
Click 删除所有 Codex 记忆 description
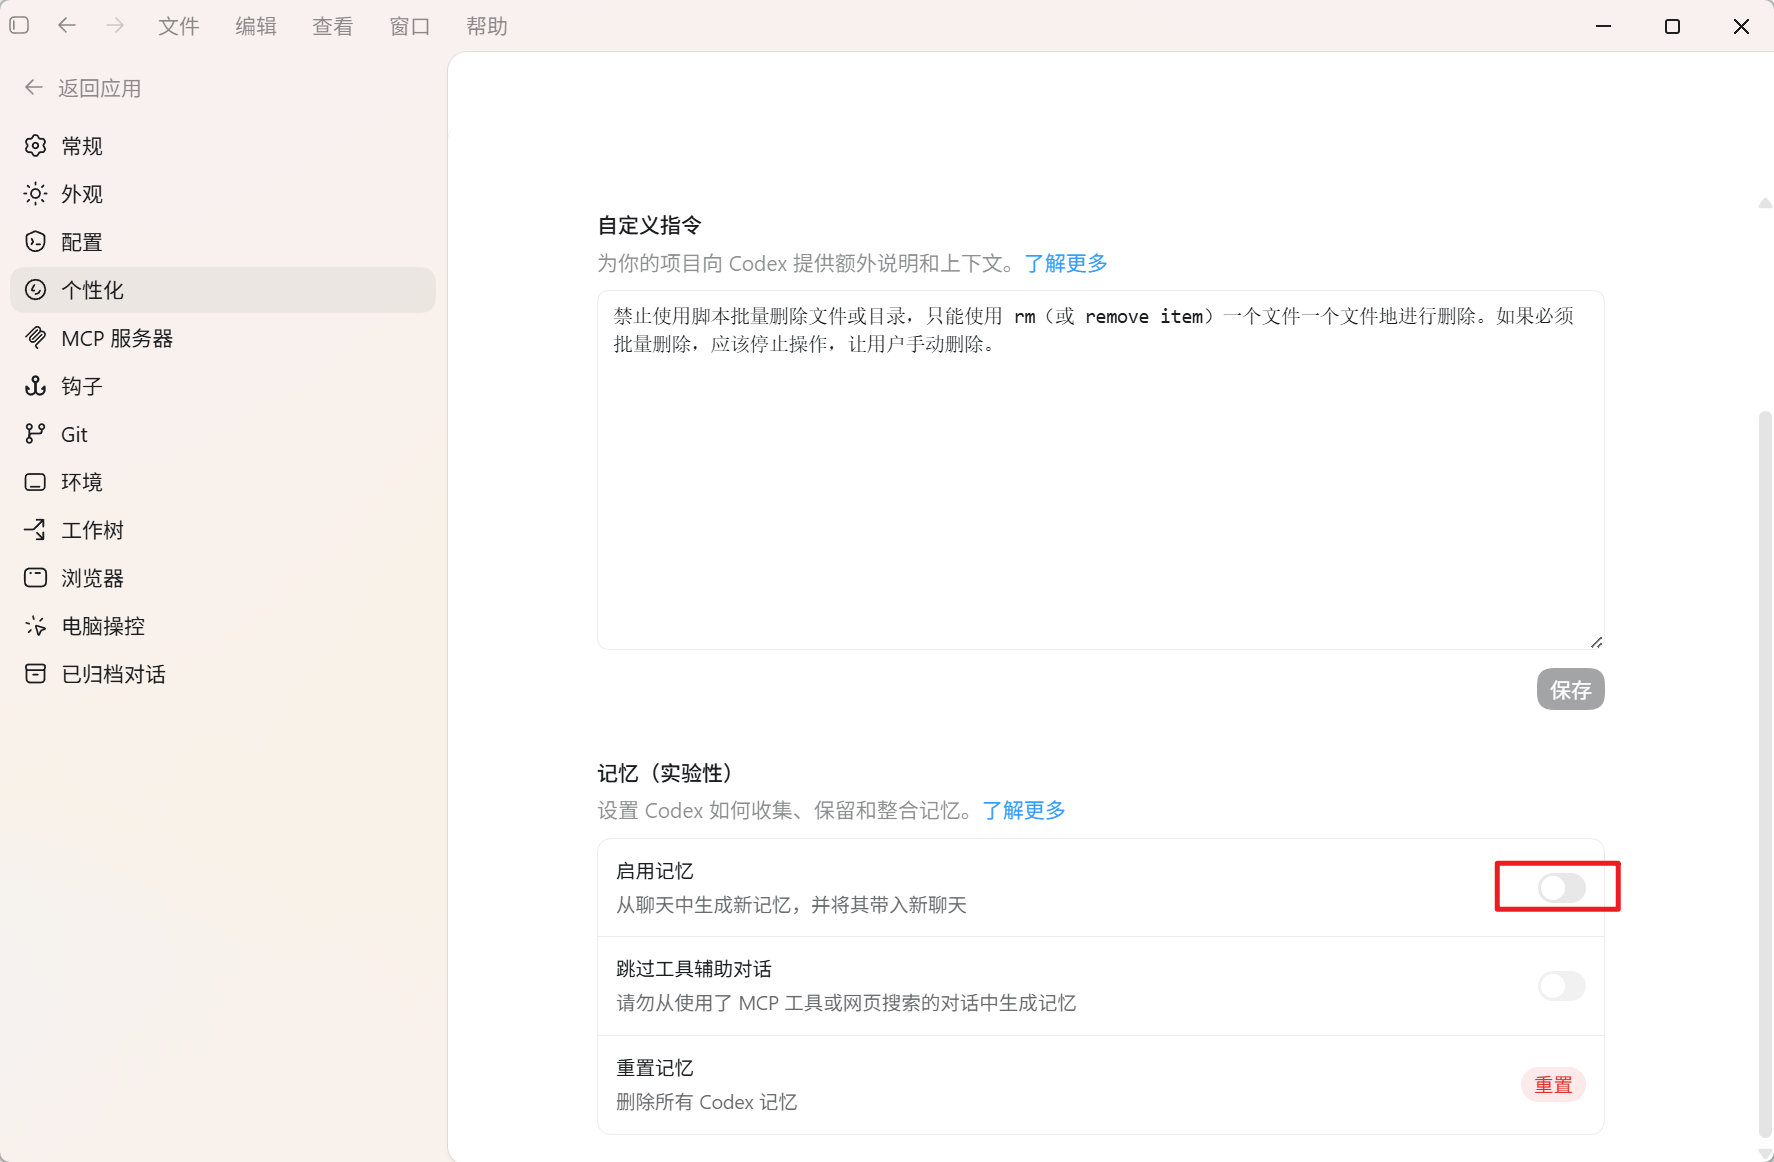coord(707,1102)
